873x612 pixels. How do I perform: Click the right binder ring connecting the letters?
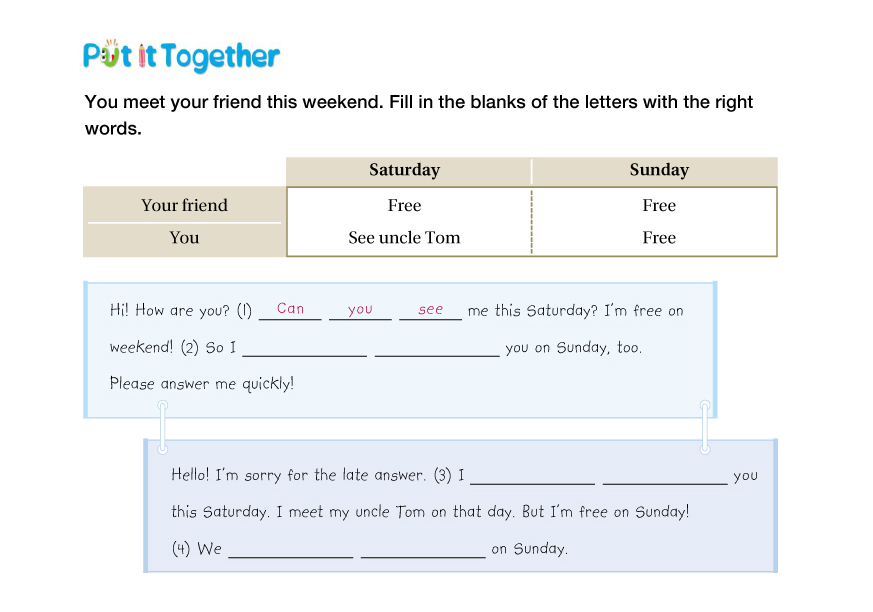706,427
